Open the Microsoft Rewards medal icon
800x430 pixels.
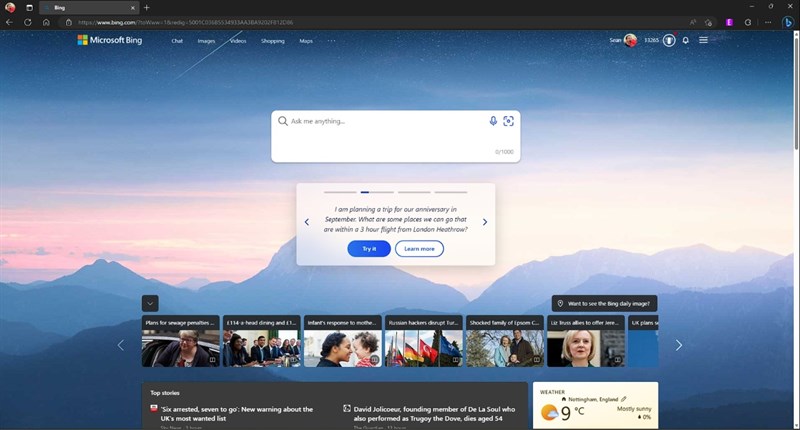click(x=669, y=40)
